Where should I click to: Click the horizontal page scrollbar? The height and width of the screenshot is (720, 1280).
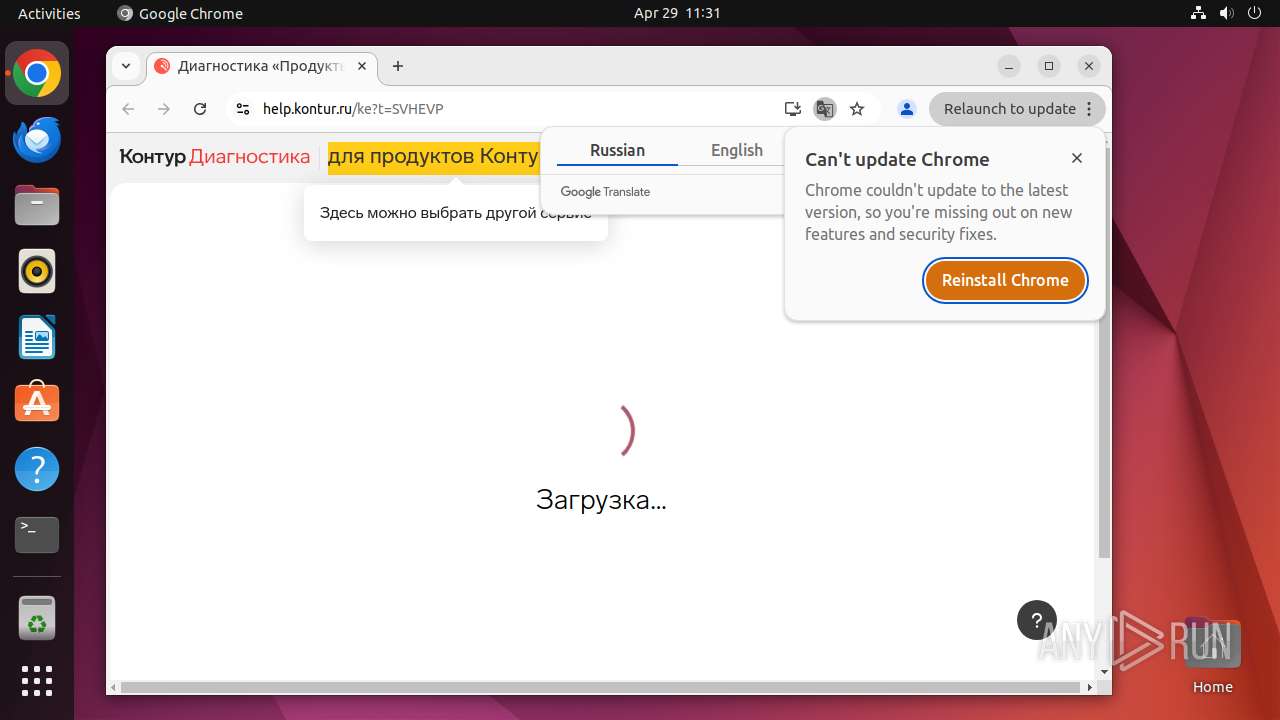(x=600, y=687)
